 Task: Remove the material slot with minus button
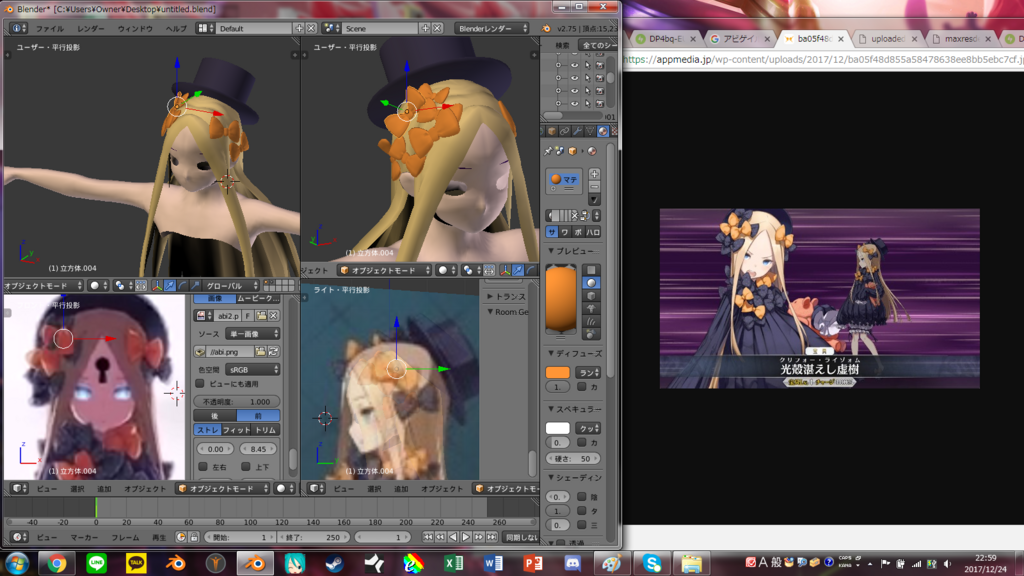point(594,186)
